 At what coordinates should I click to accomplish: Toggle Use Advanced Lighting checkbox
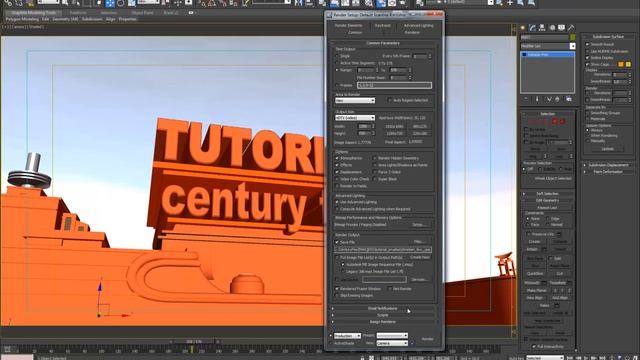tap(337, 202)
